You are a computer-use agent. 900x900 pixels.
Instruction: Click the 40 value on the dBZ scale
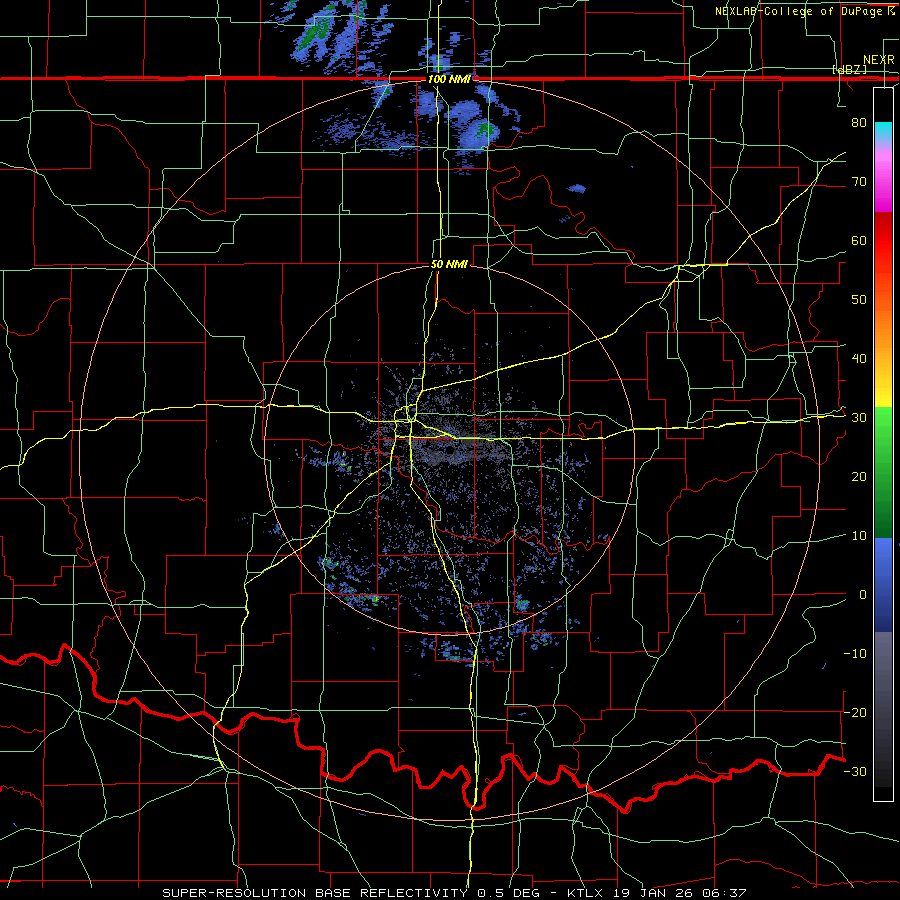[x=859, y=359]
